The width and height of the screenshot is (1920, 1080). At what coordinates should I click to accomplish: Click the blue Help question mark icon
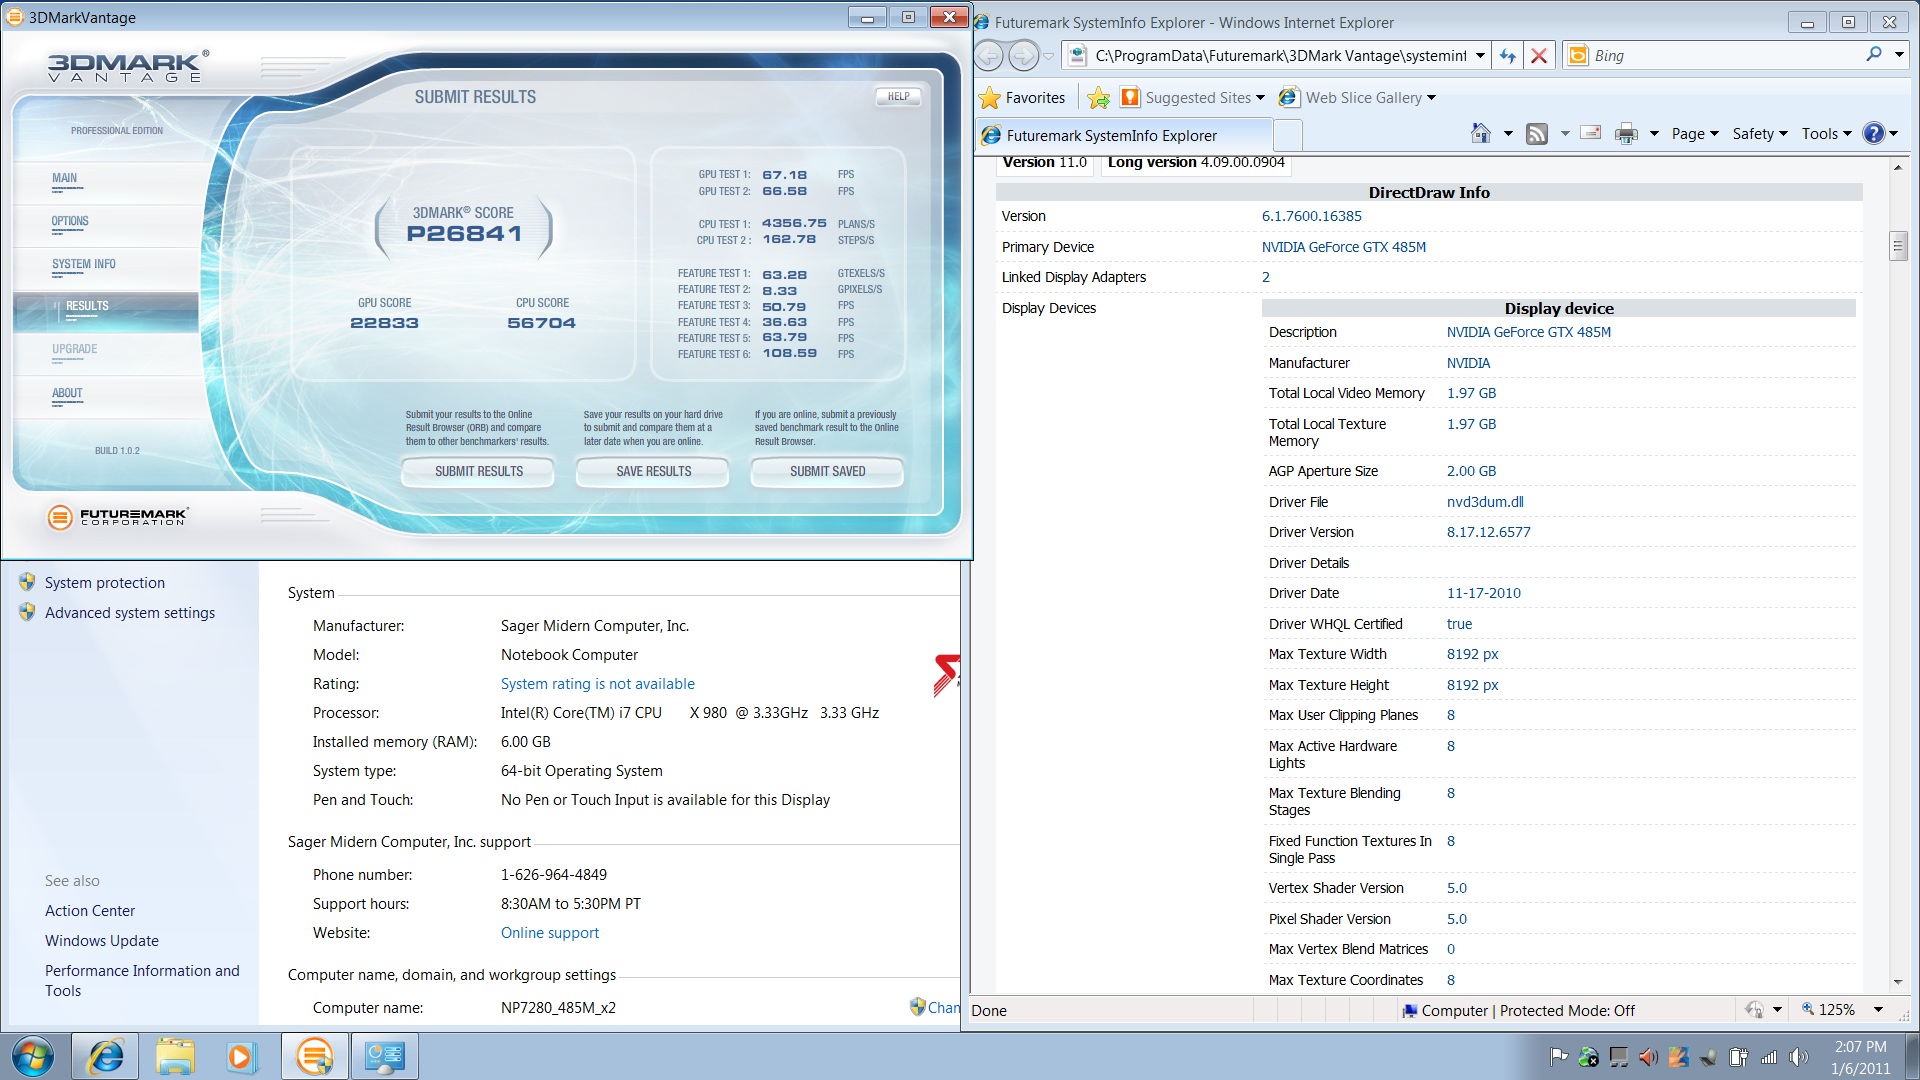point(1874,134)
